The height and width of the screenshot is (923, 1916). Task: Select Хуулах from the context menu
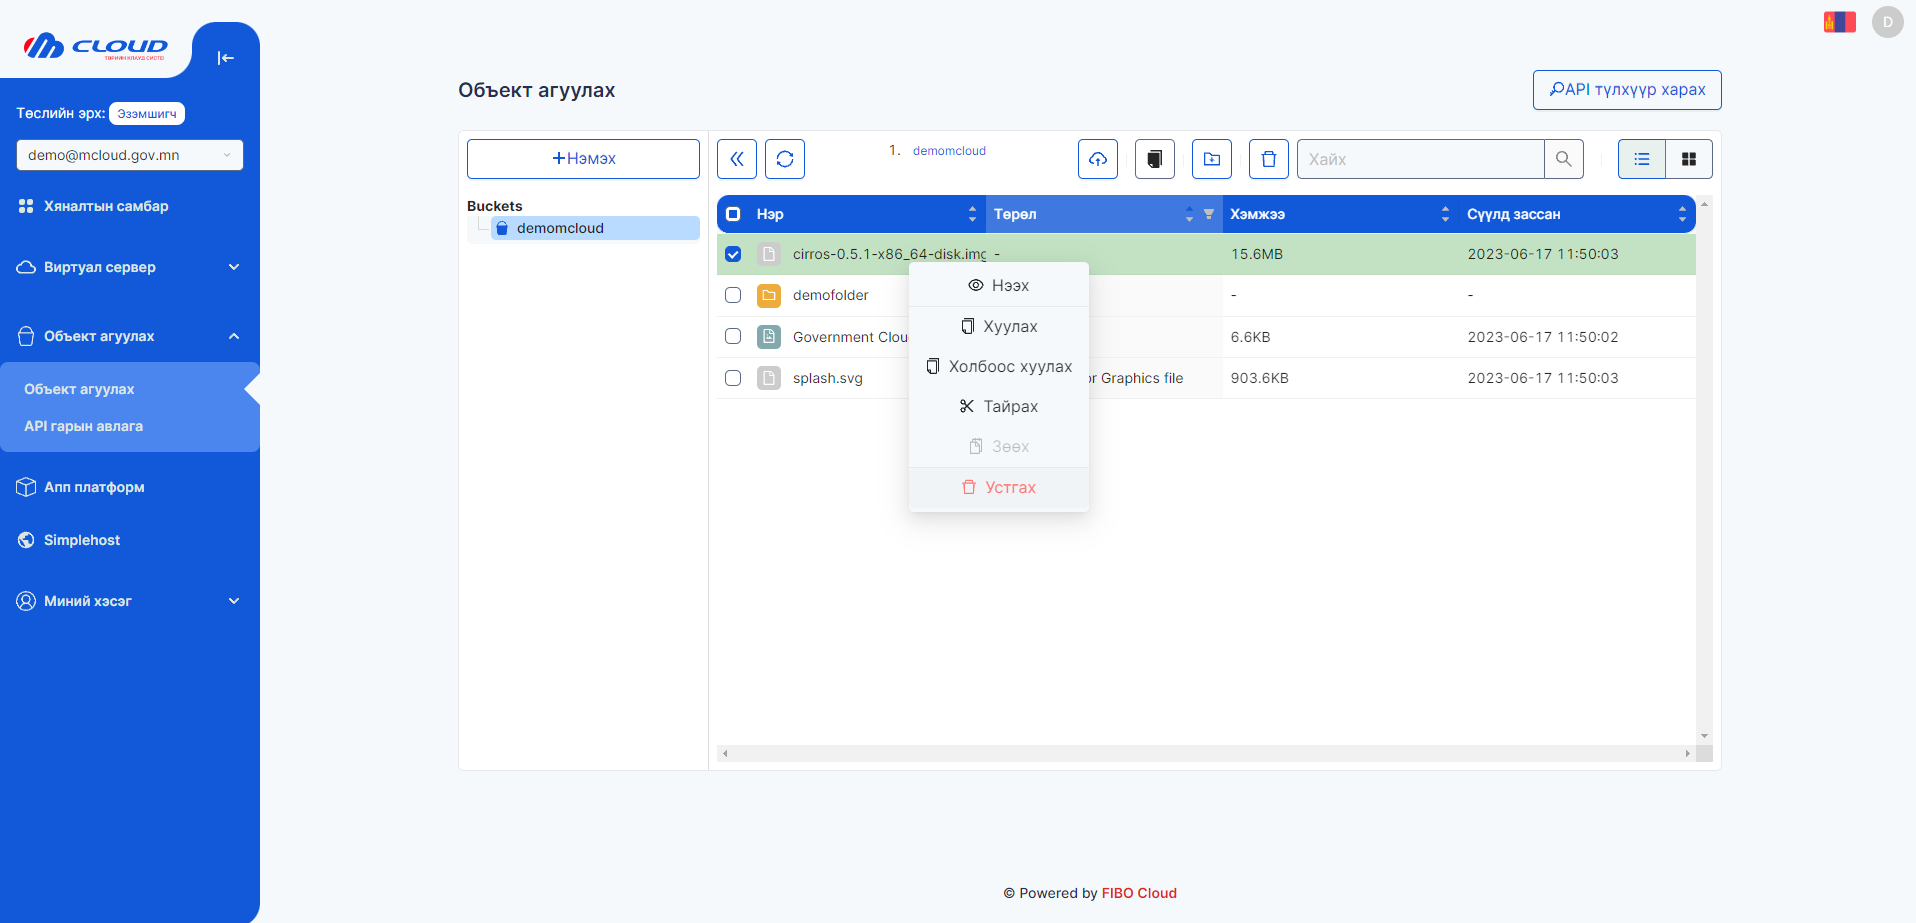999,326
